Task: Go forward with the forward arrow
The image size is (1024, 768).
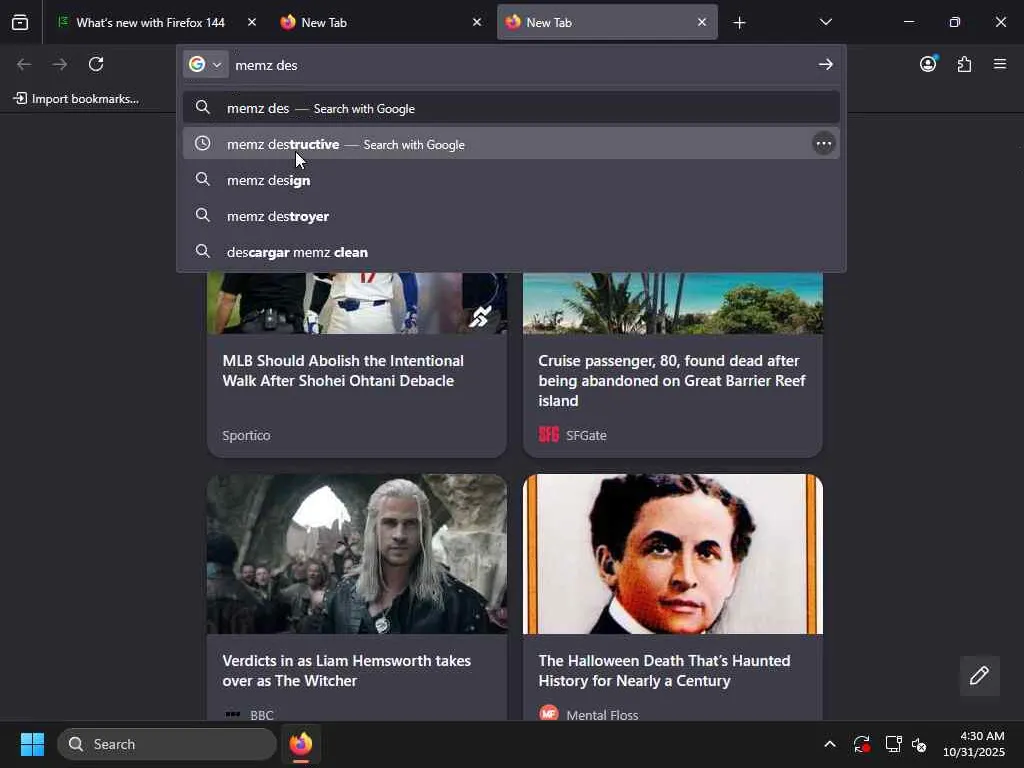Action: (x=60, y=64)
